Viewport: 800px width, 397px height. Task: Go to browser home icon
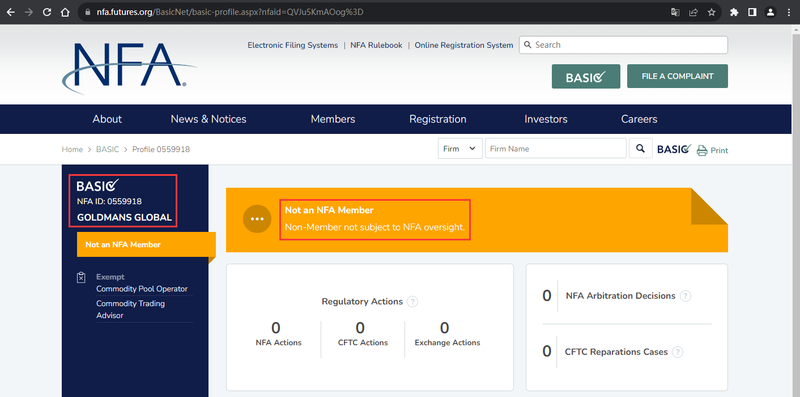pyautogui.click(x=65, y=12)
